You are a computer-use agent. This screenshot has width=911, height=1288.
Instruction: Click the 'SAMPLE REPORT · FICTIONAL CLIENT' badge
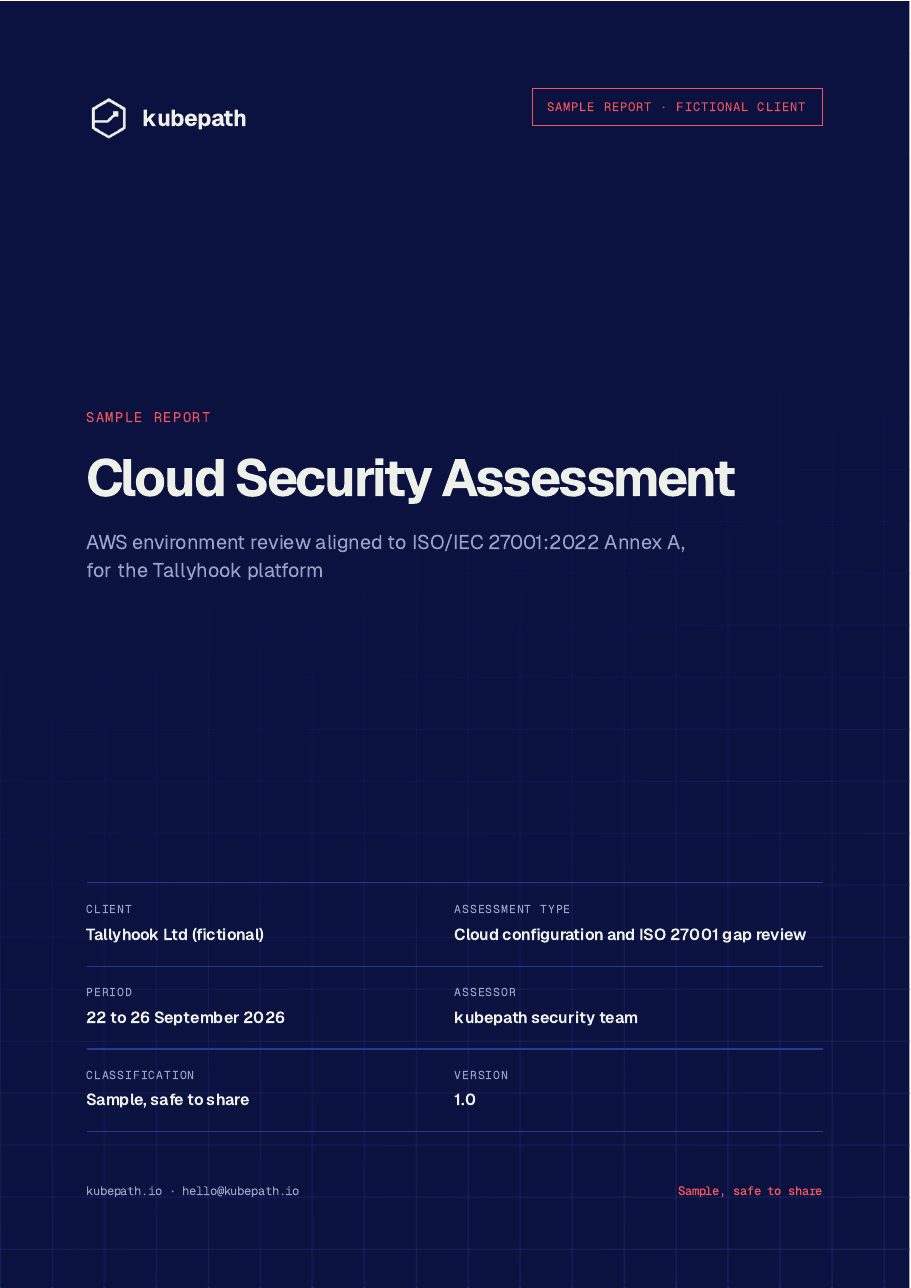[x=677, y=107]
